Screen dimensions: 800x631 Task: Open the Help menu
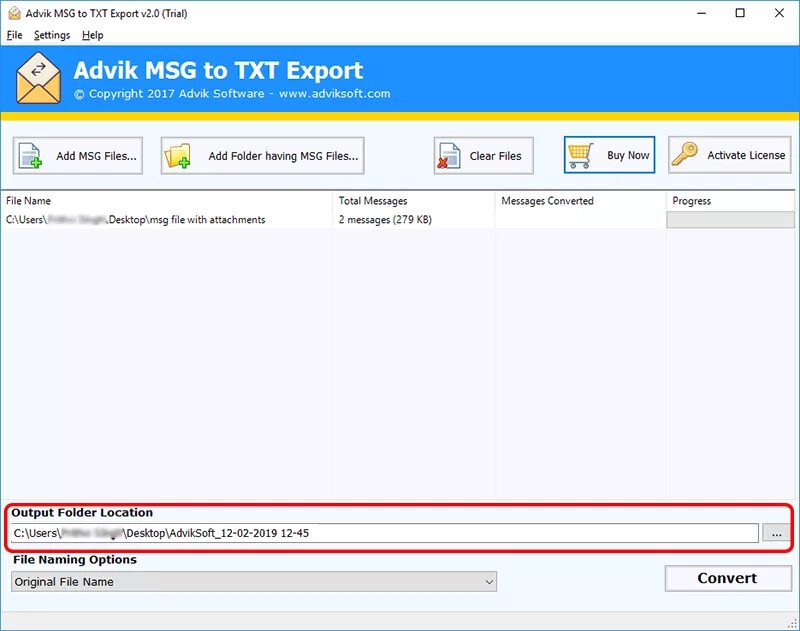[92, 35]
